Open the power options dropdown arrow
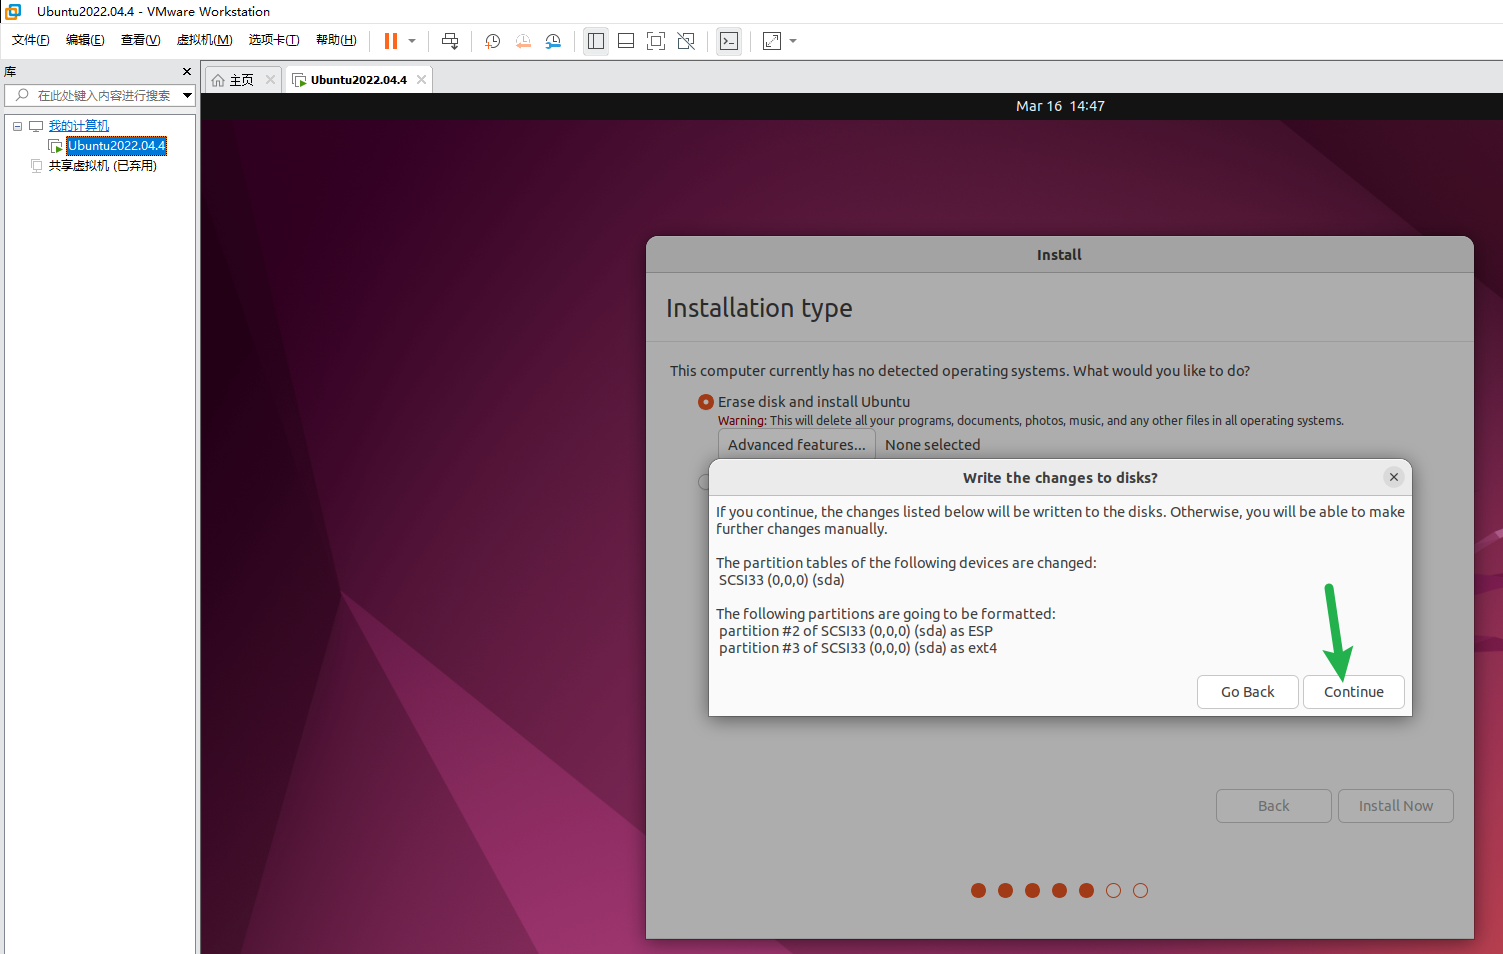This screenshot has height=954, width=1503. click(412, 41)
